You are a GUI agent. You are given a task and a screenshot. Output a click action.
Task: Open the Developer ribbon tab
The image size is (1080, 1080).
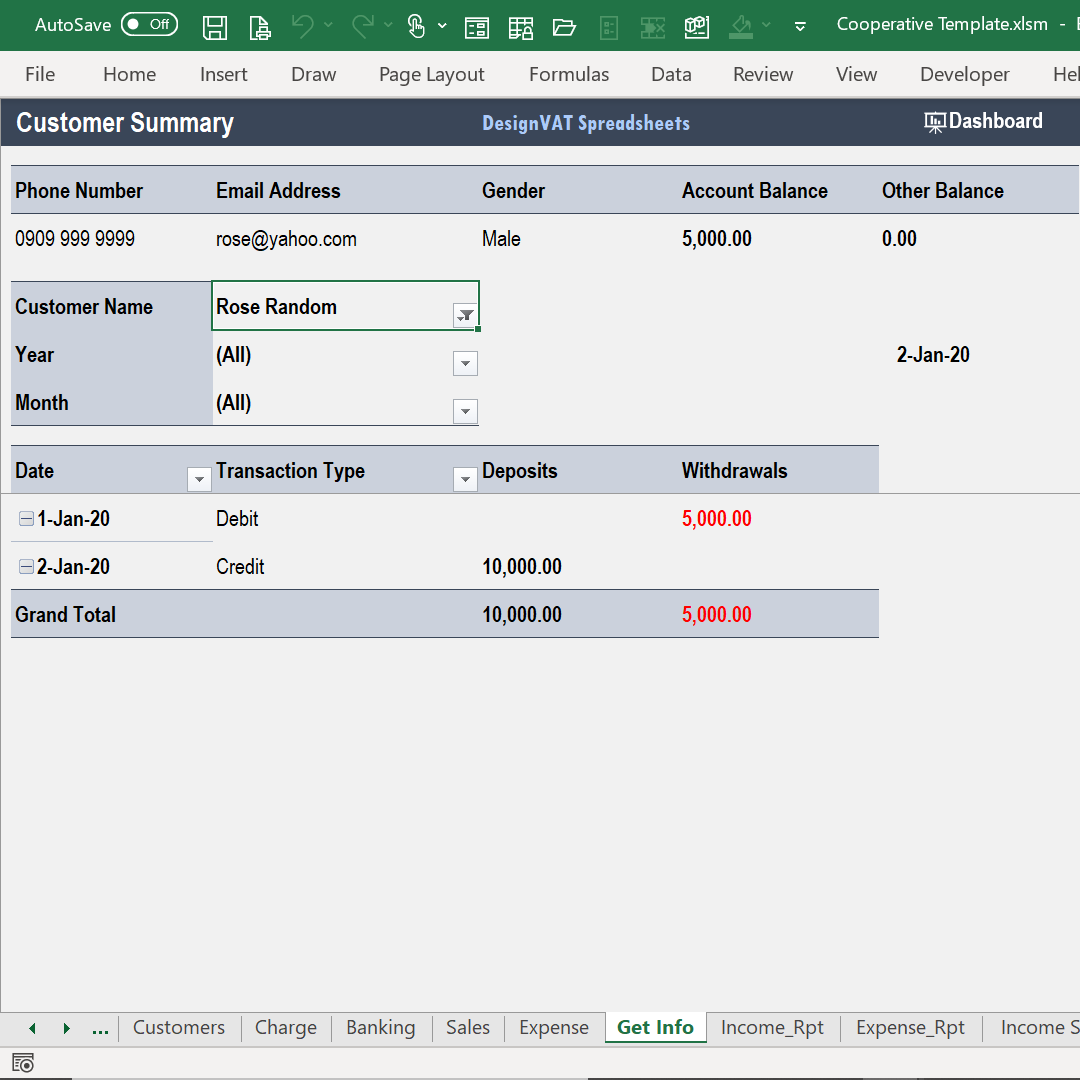click(964, 74)
